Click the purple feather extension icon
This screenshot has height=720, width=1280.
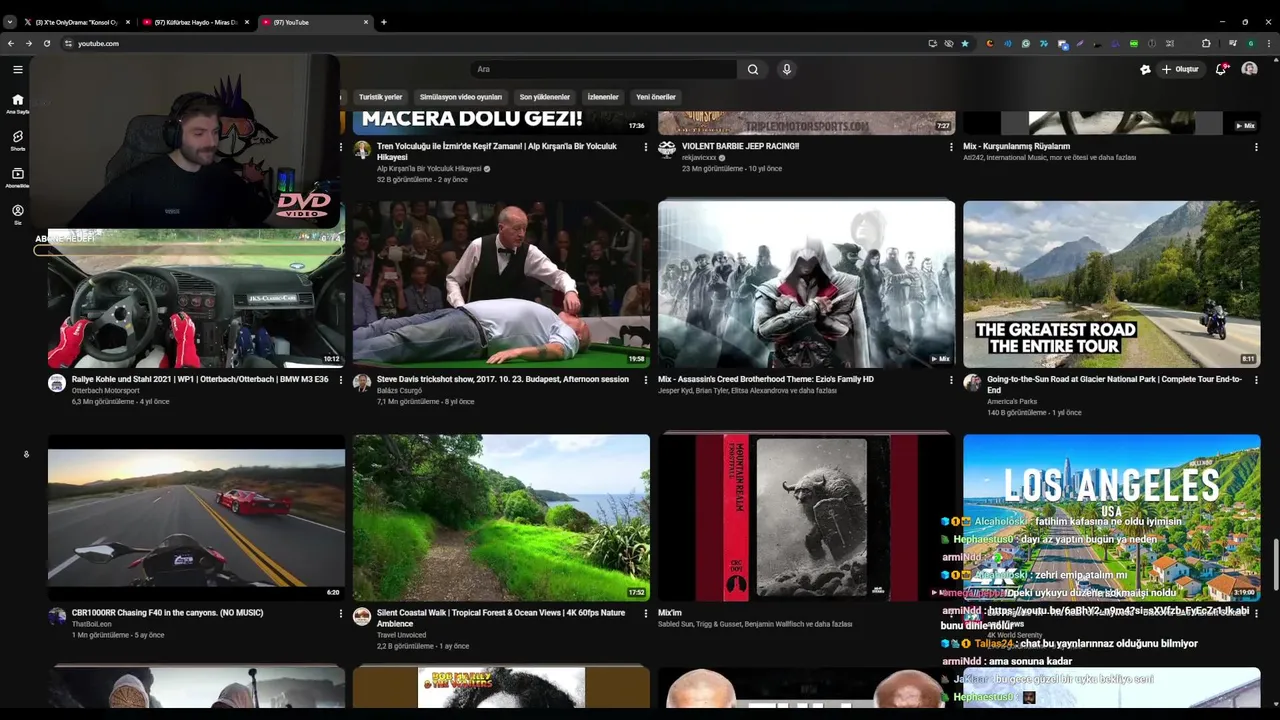[x=1080, y=43]
